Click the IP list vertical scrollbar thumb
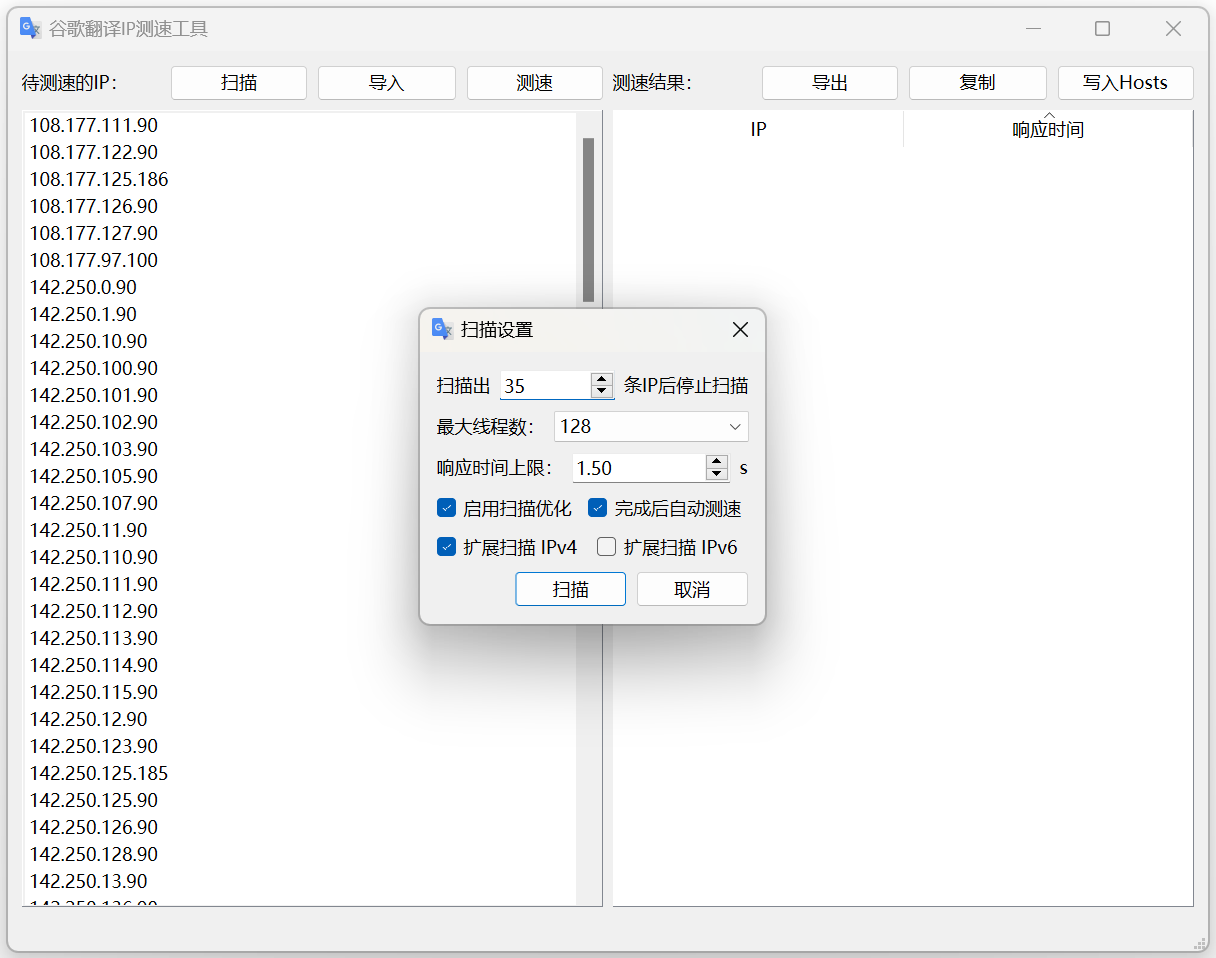This screenshot has height=958, width=1216. [x=588, y=220]
